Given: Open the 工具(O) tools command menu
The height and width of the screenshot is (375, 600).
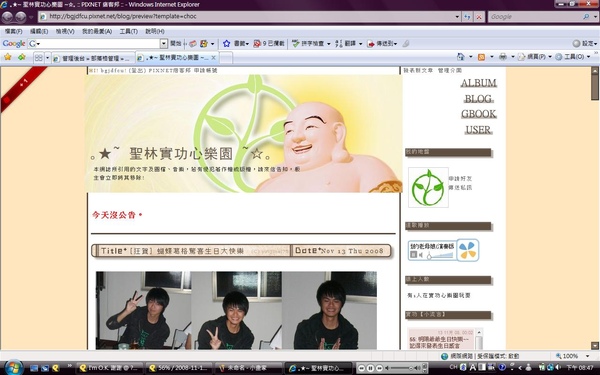Looking at the screenshot, I should click(572, 57).
